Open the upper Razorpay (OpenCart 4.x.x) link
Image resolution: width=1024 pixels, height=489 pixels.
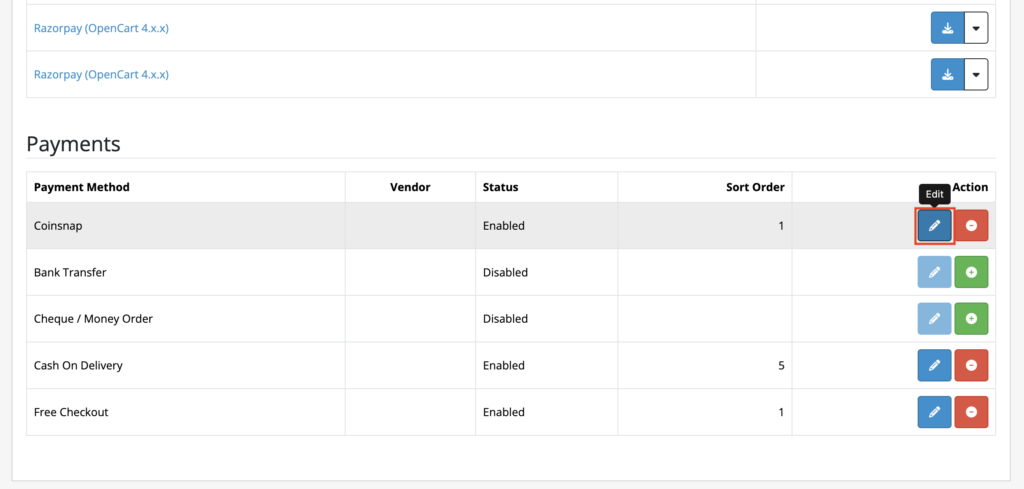101,28
